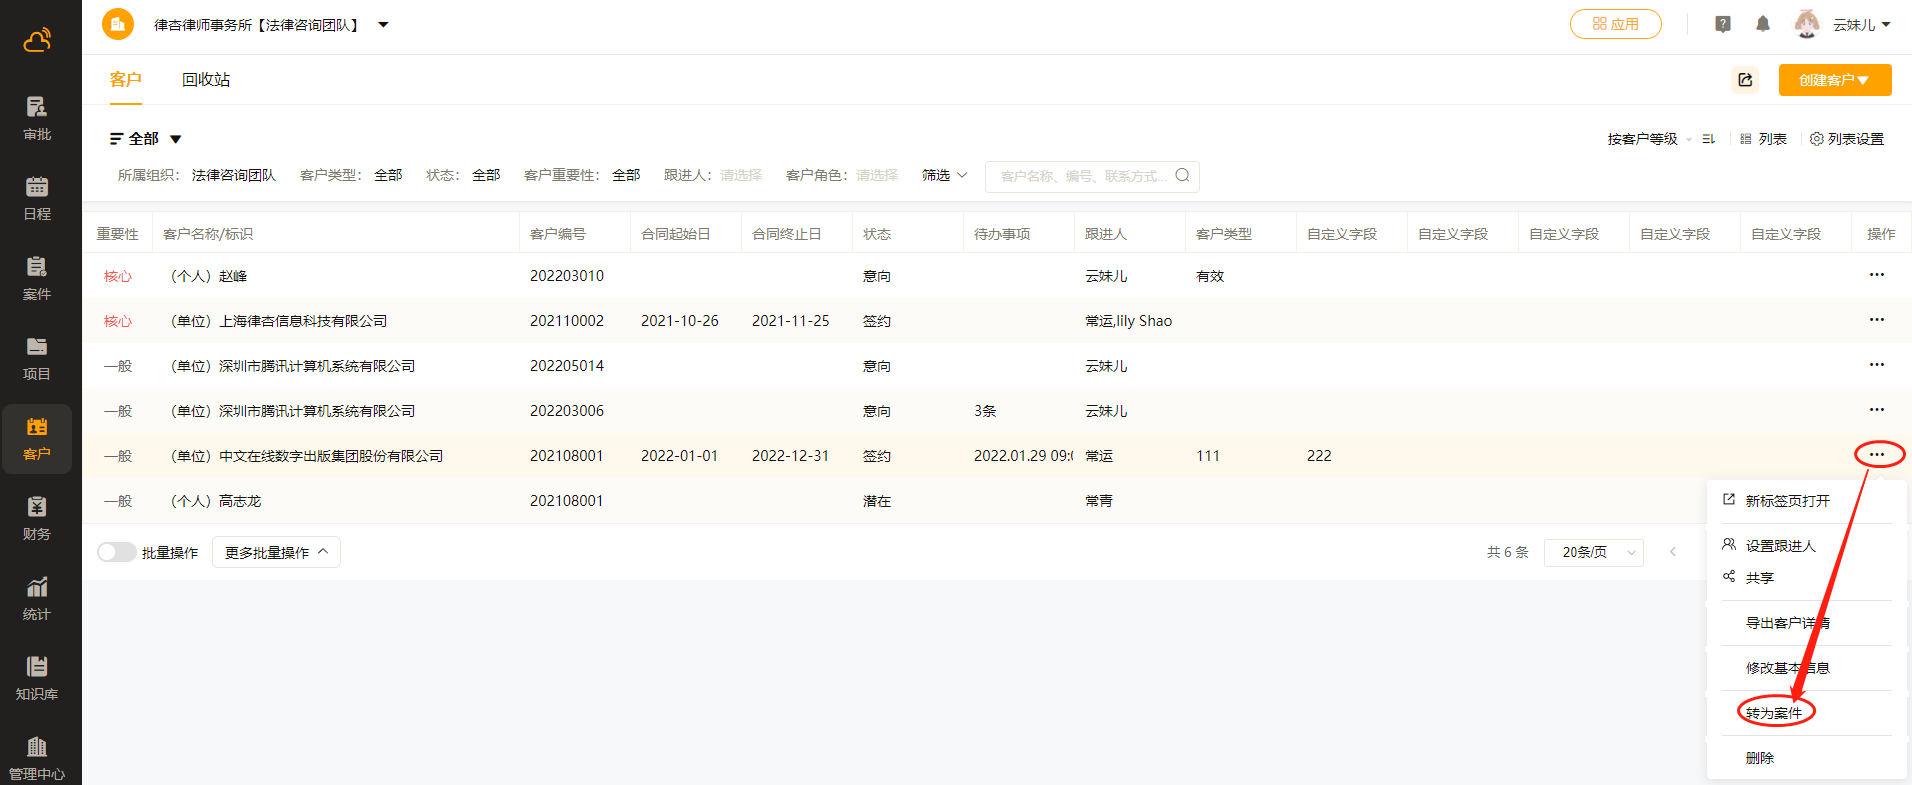Screen dimensions: 1912x785
Task: Switch to the 回收站 tab
Action: click(x=206, y=80)
